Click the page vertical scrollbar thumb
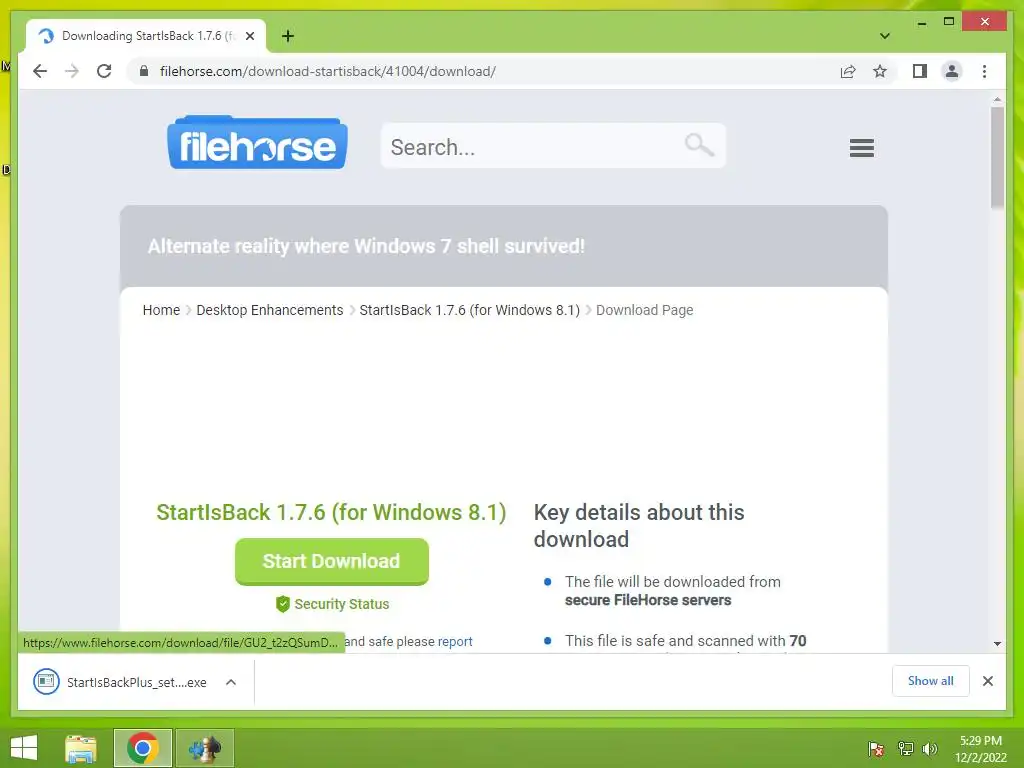 [997, 158]
